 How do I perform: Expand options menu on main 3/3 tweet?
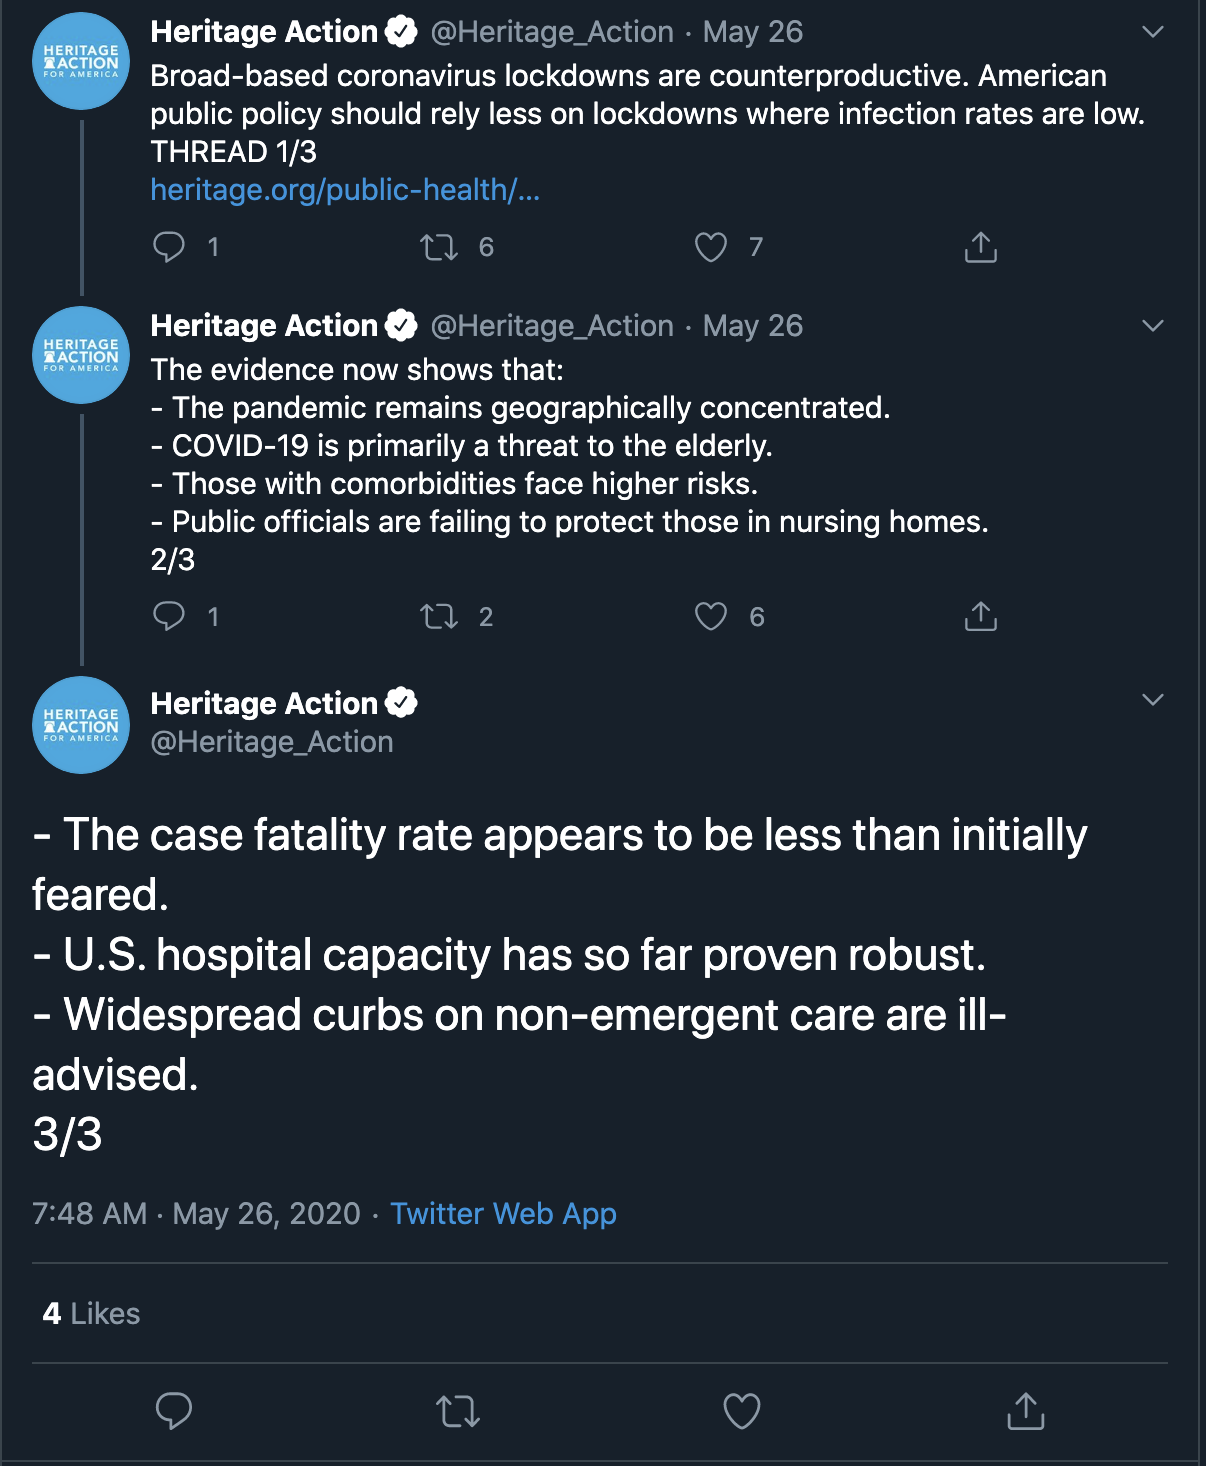point(1153,700)
